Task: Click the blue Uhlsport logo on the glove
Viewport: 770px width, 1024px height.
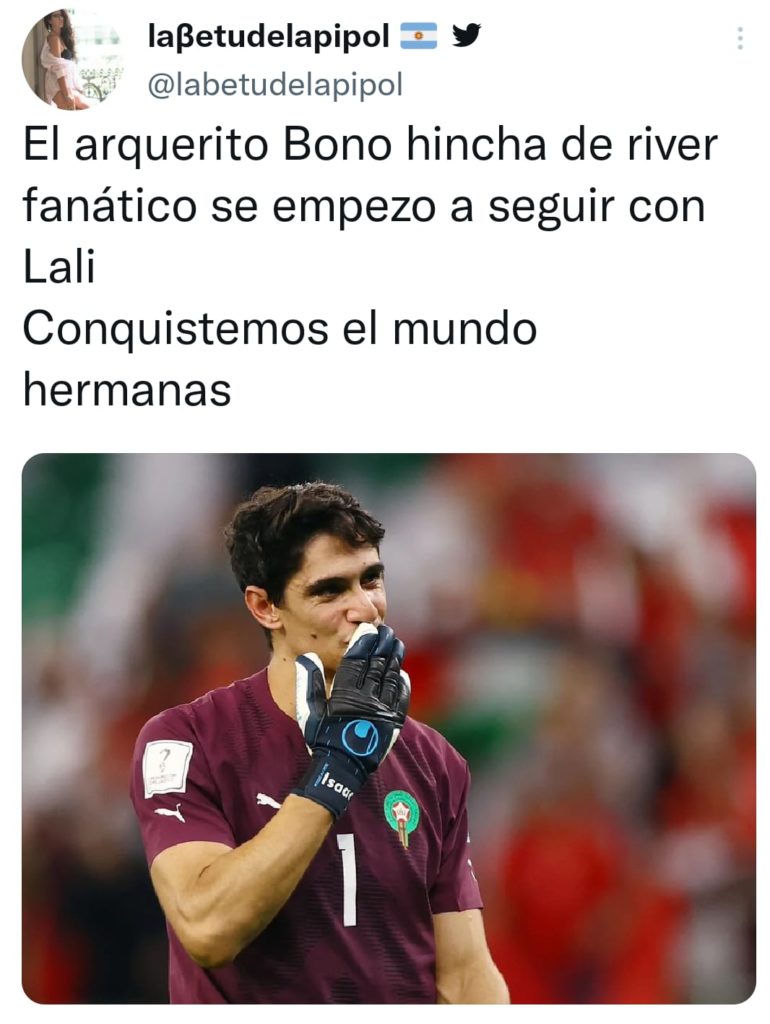Action: (361, 737)
